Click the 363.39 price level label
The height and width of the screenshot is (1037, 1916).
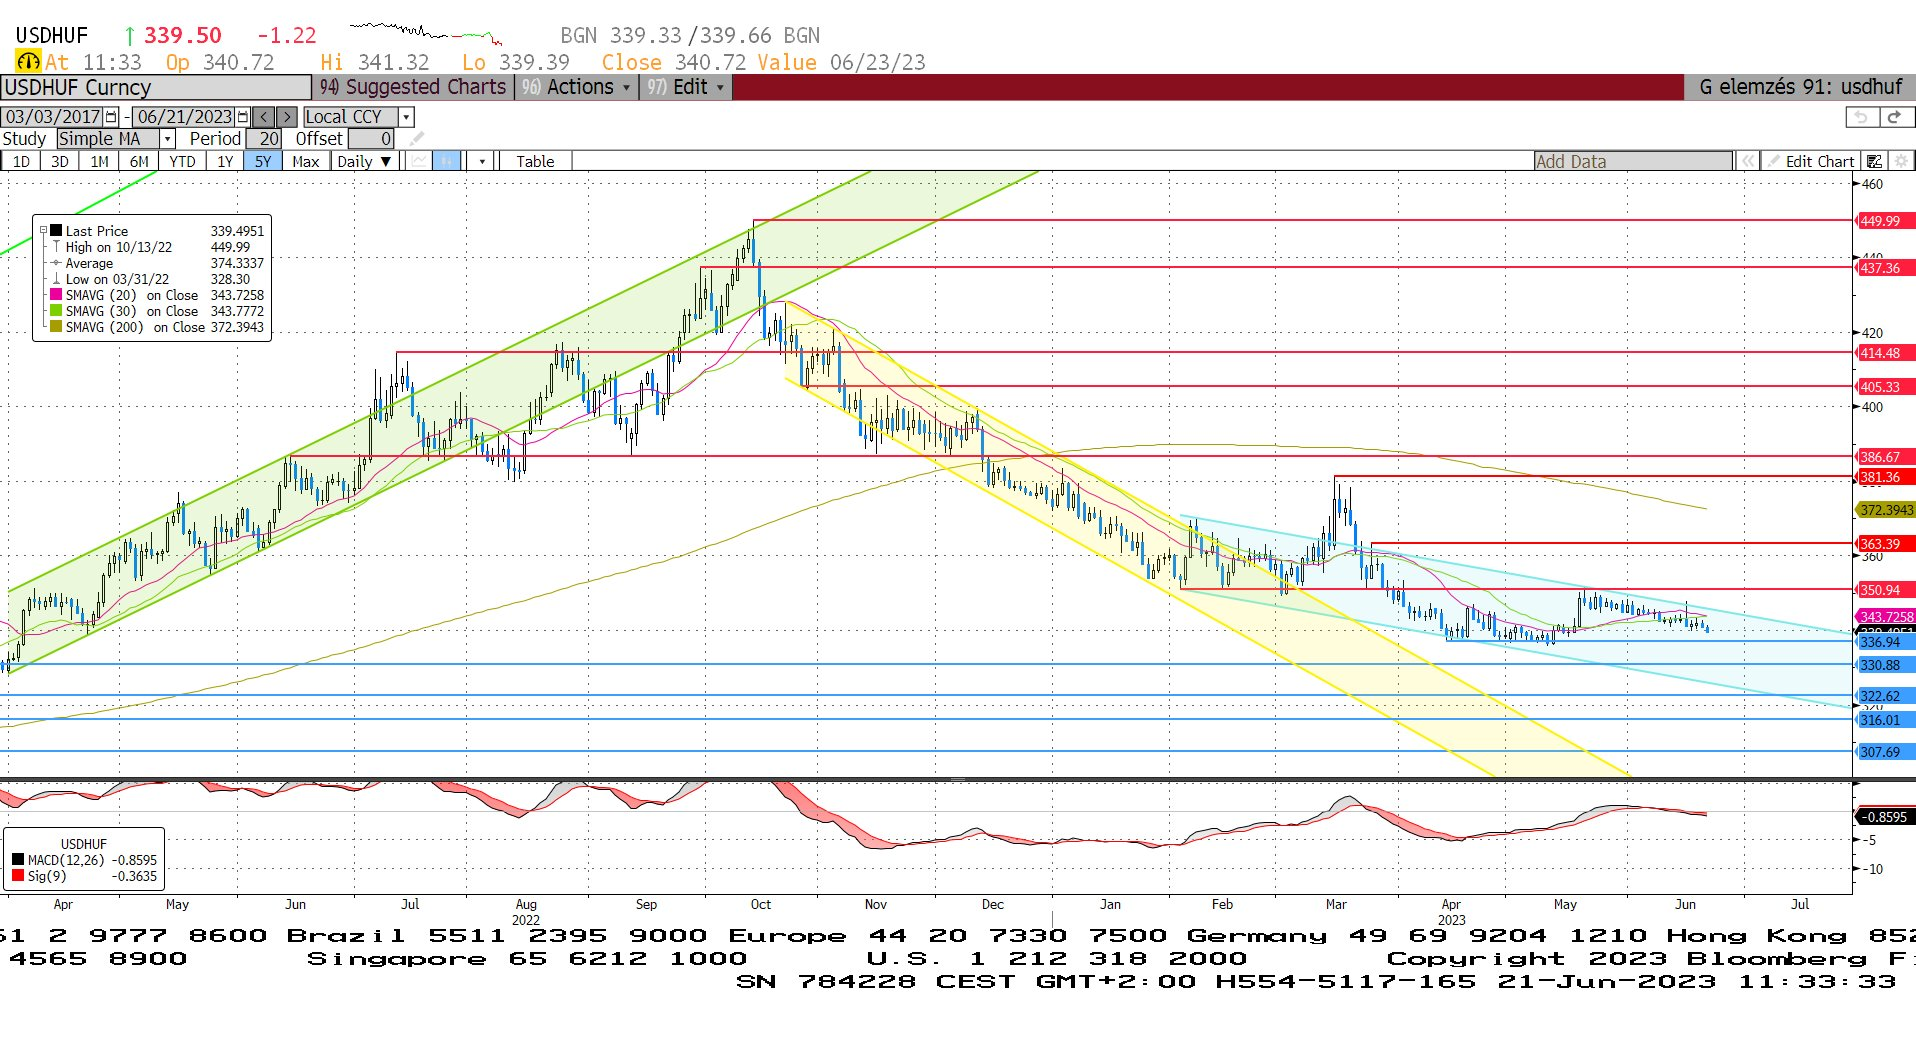(x=1885, y=544)
